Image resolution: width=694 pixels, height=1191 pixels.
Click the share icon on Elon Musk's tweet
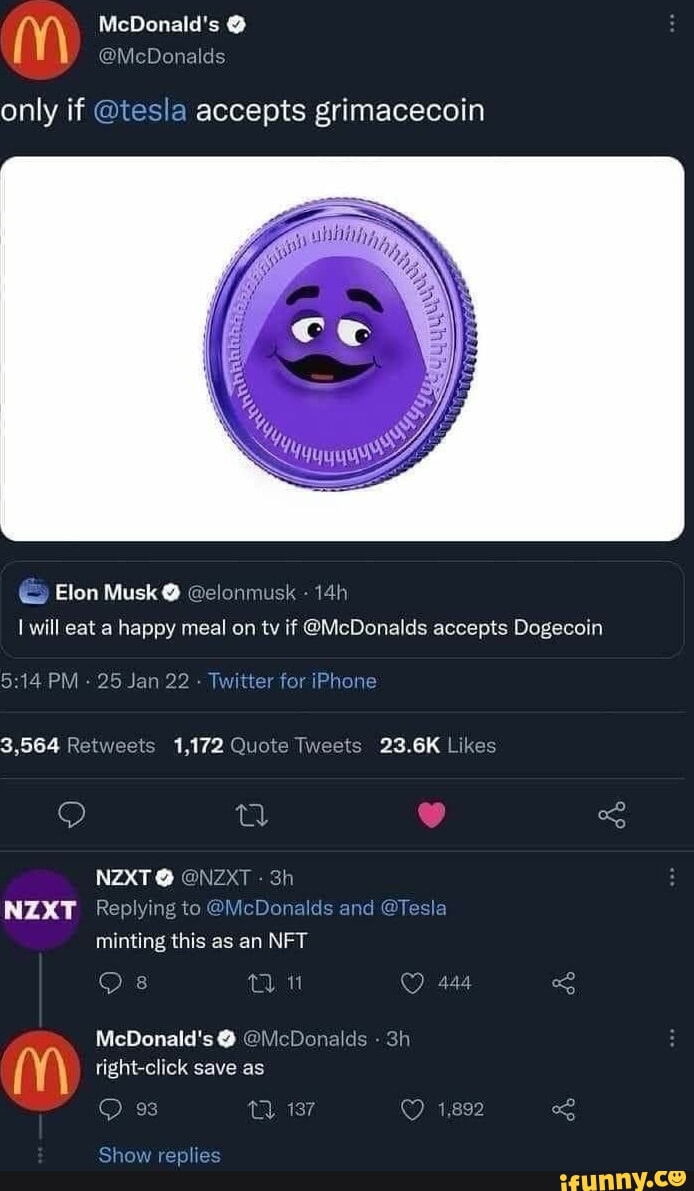click(613, 815)
